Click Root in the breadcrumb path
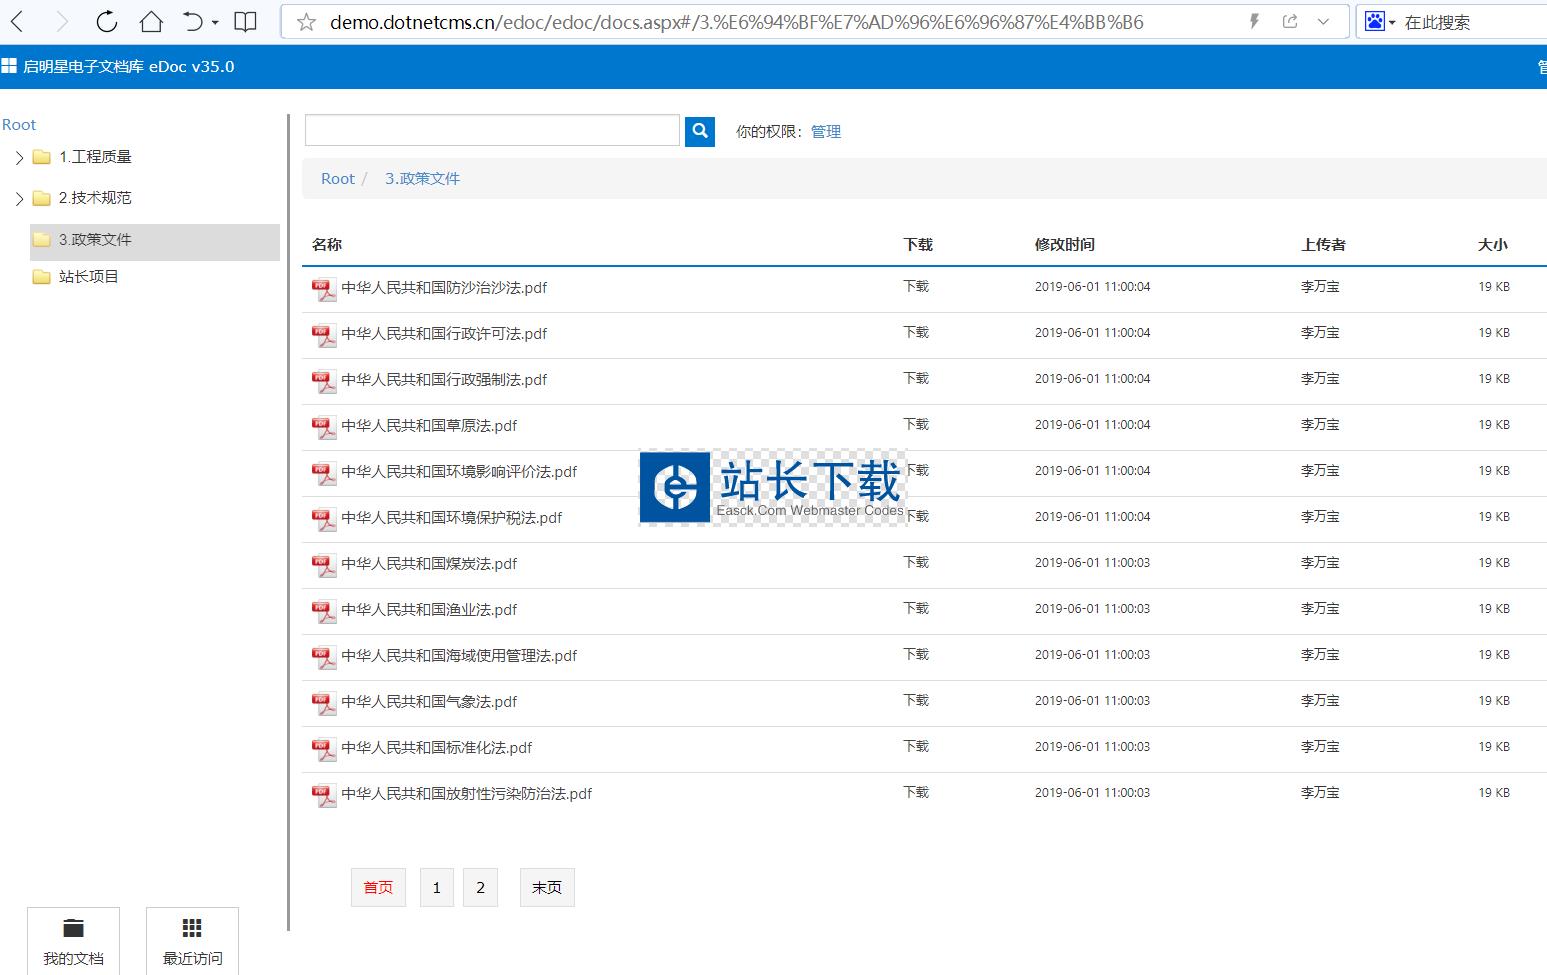The width and height of the screenshot is (1547, 975). pyautogui.click(x=338, y=179)
